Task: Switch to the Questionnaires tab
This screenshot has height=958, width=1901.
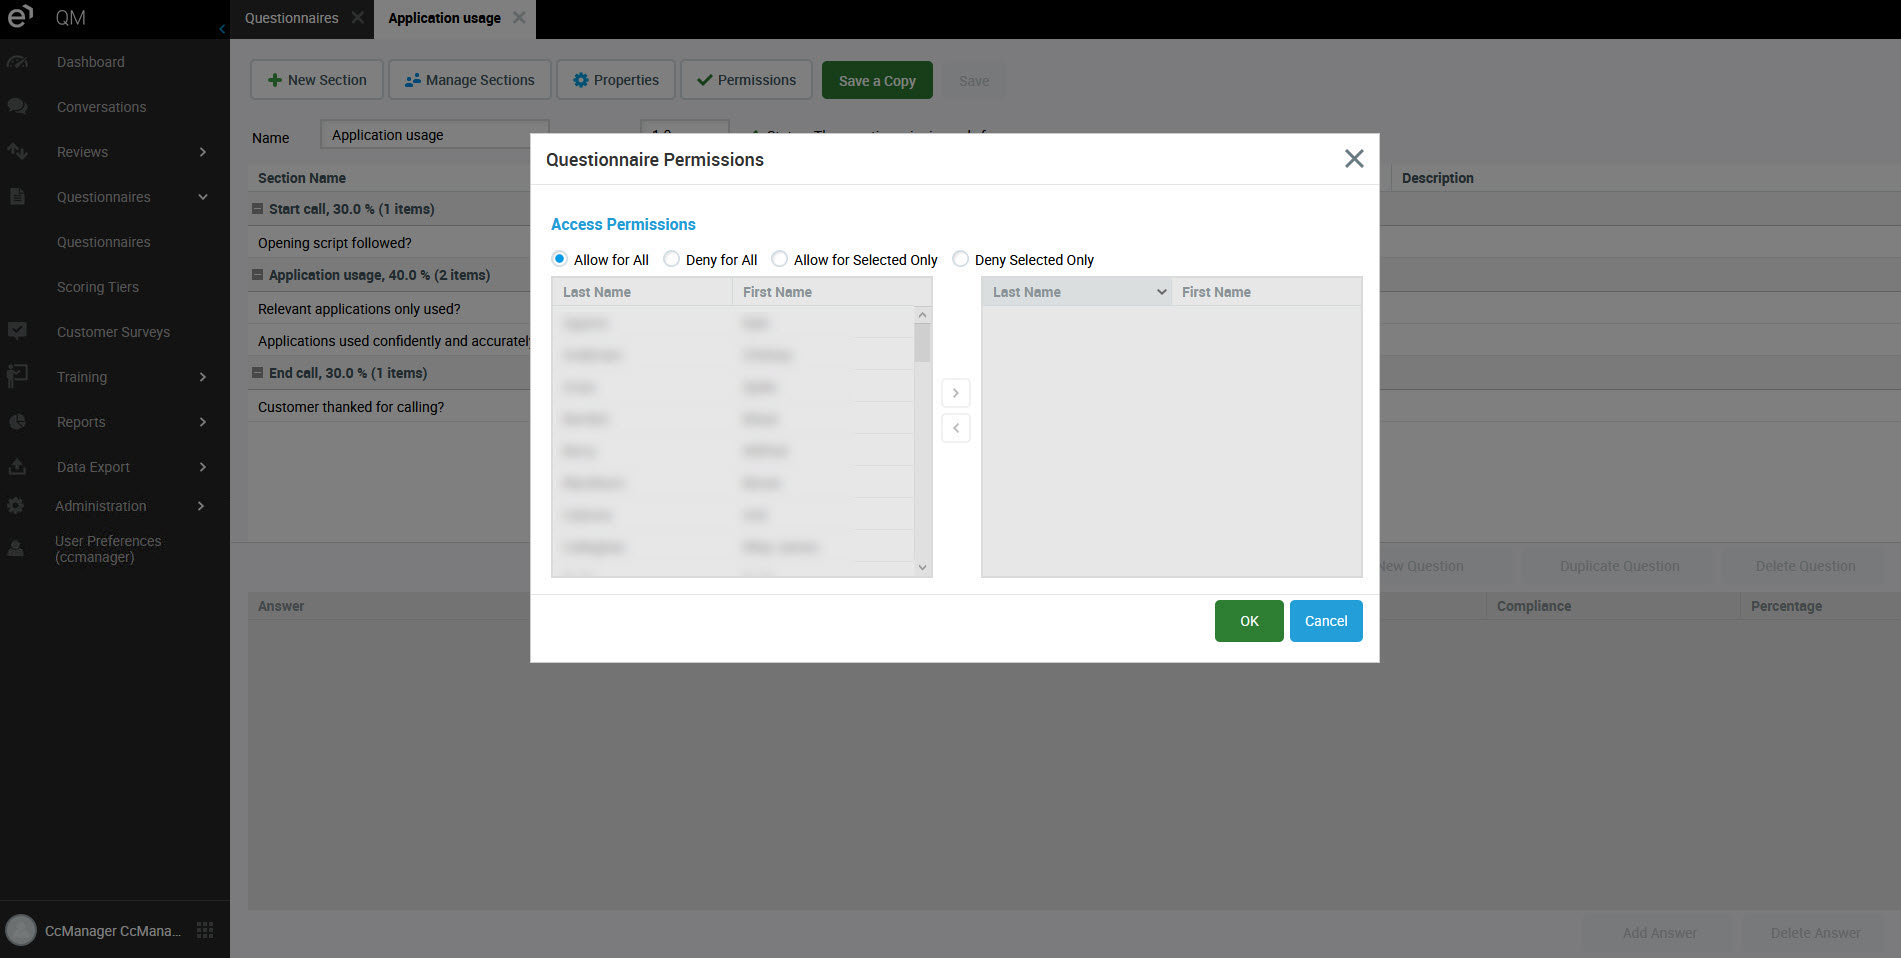Action: click(291, 18)
